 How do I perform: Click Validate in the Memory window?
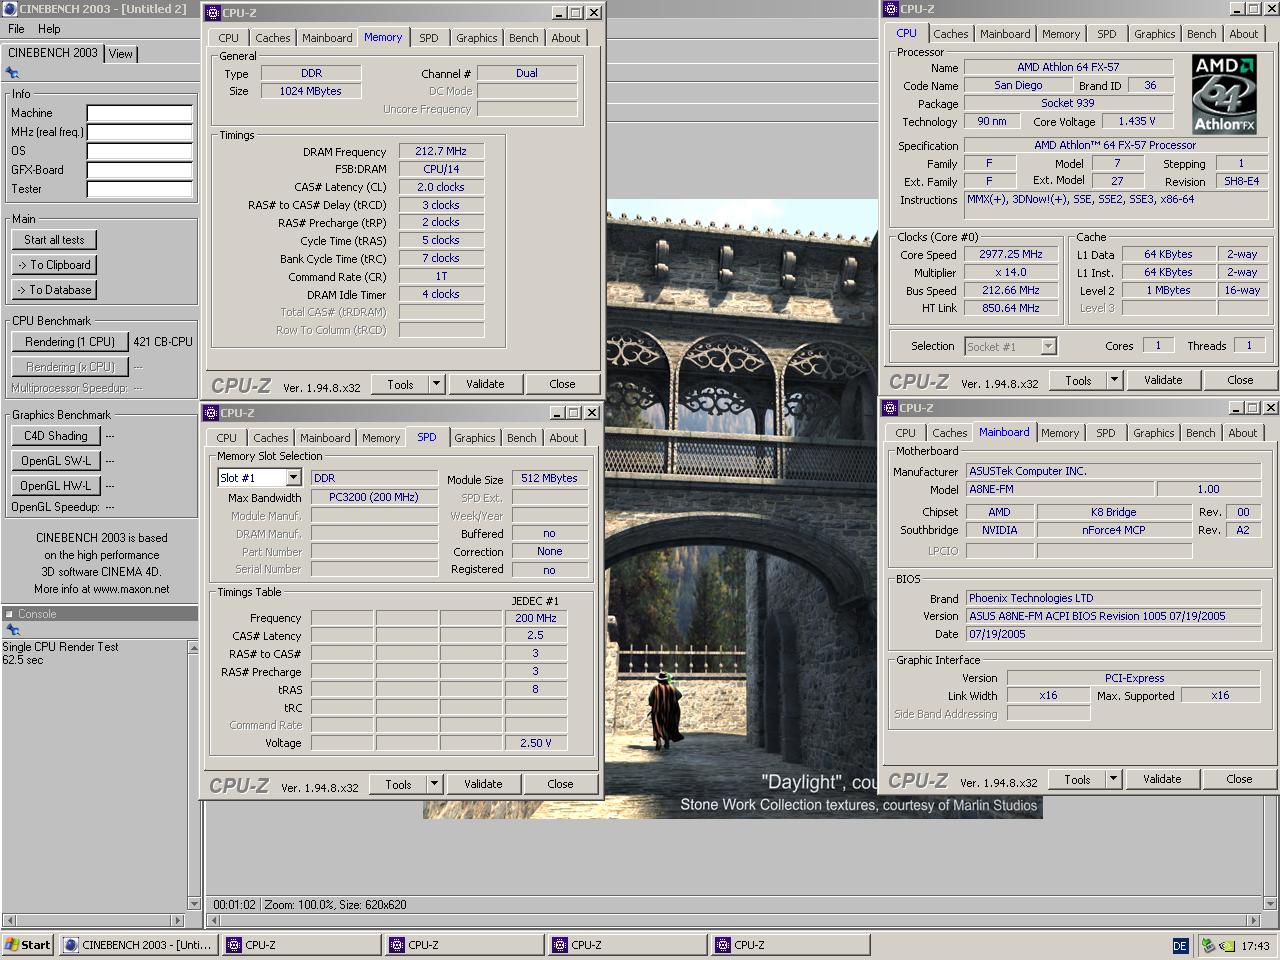click(485, 384)
